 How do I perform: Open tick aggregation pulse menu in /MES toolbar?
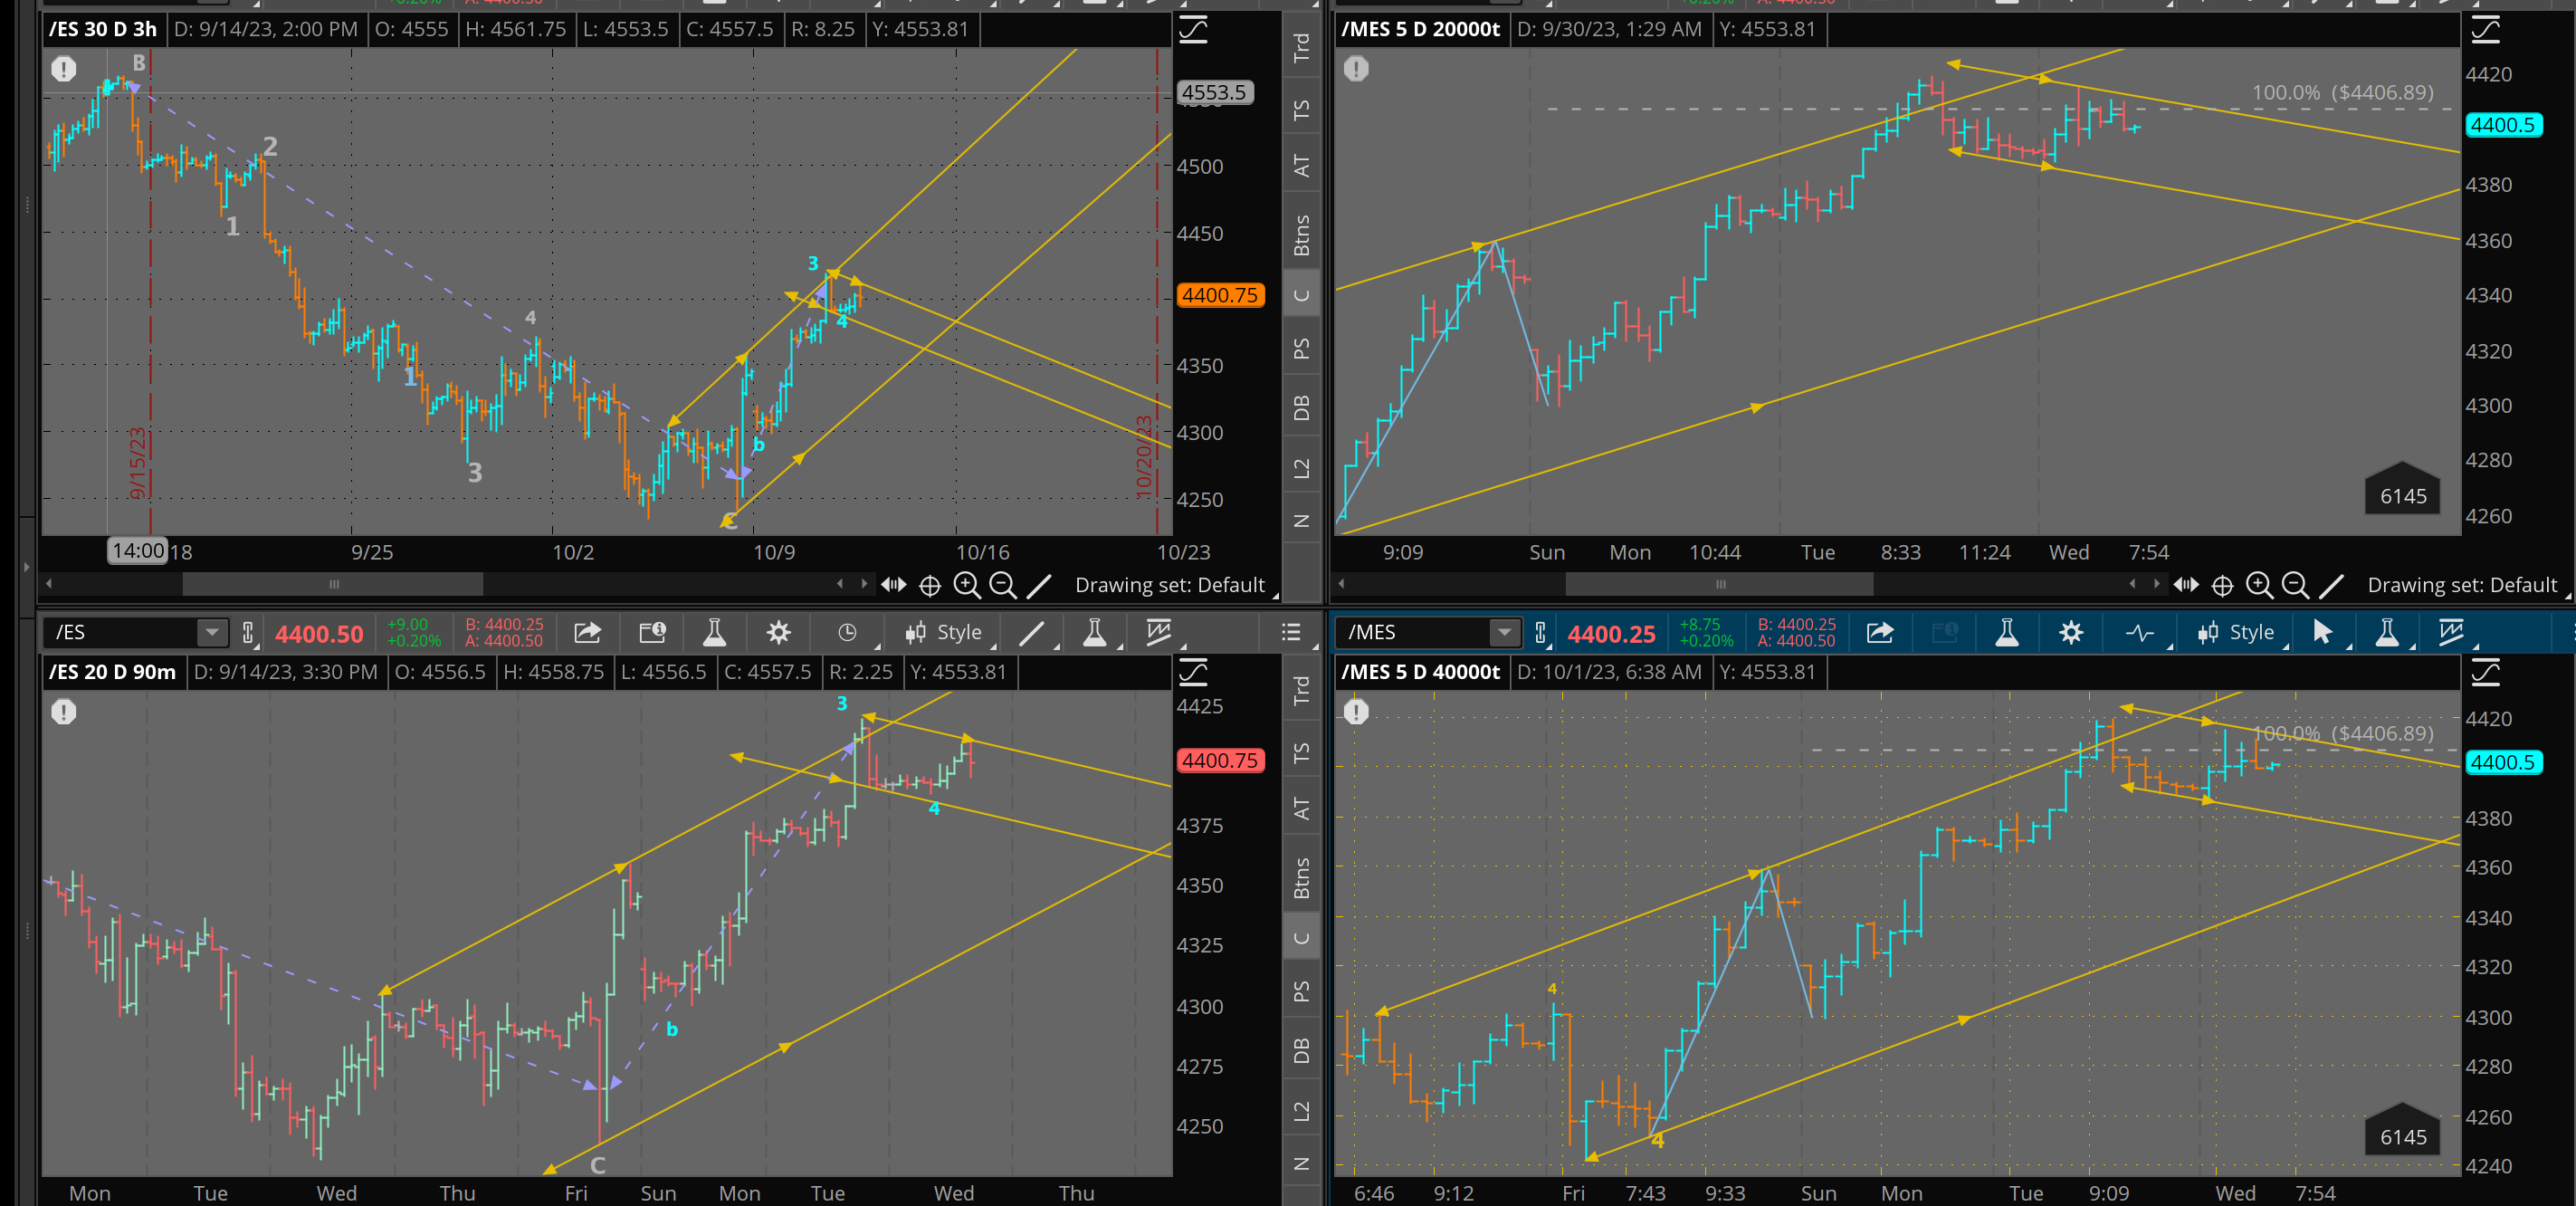[2140, 632]
